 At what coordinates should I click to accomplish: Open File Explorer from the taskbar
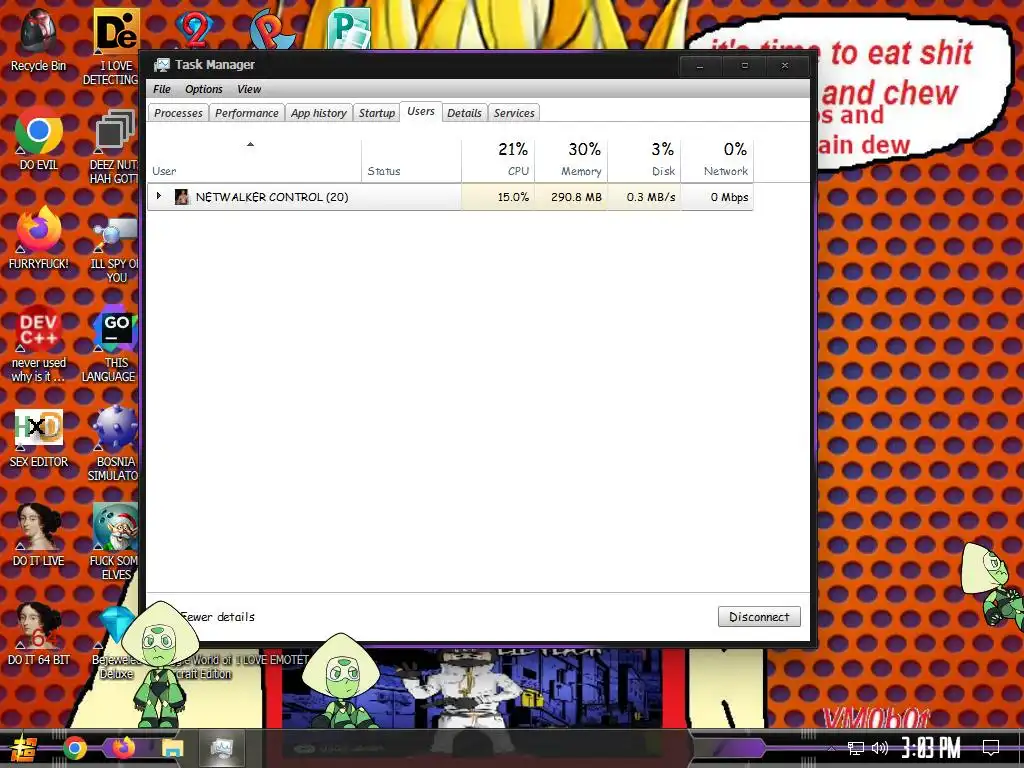pyautogui.click(x=173, y=748)
